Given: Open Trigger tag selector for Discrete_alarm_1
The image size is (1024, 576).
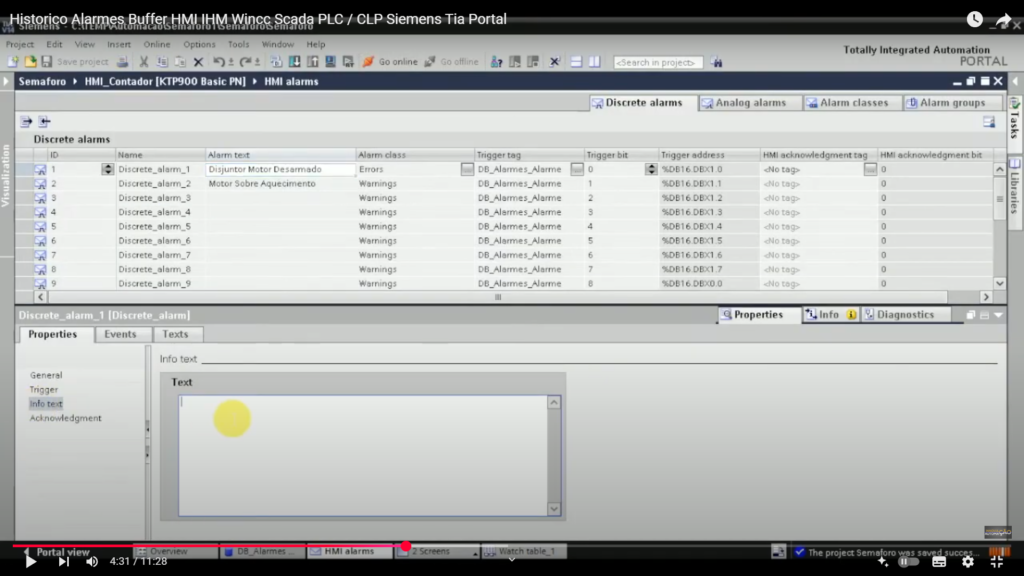Looking at the screenshot, I should [577, 169].
